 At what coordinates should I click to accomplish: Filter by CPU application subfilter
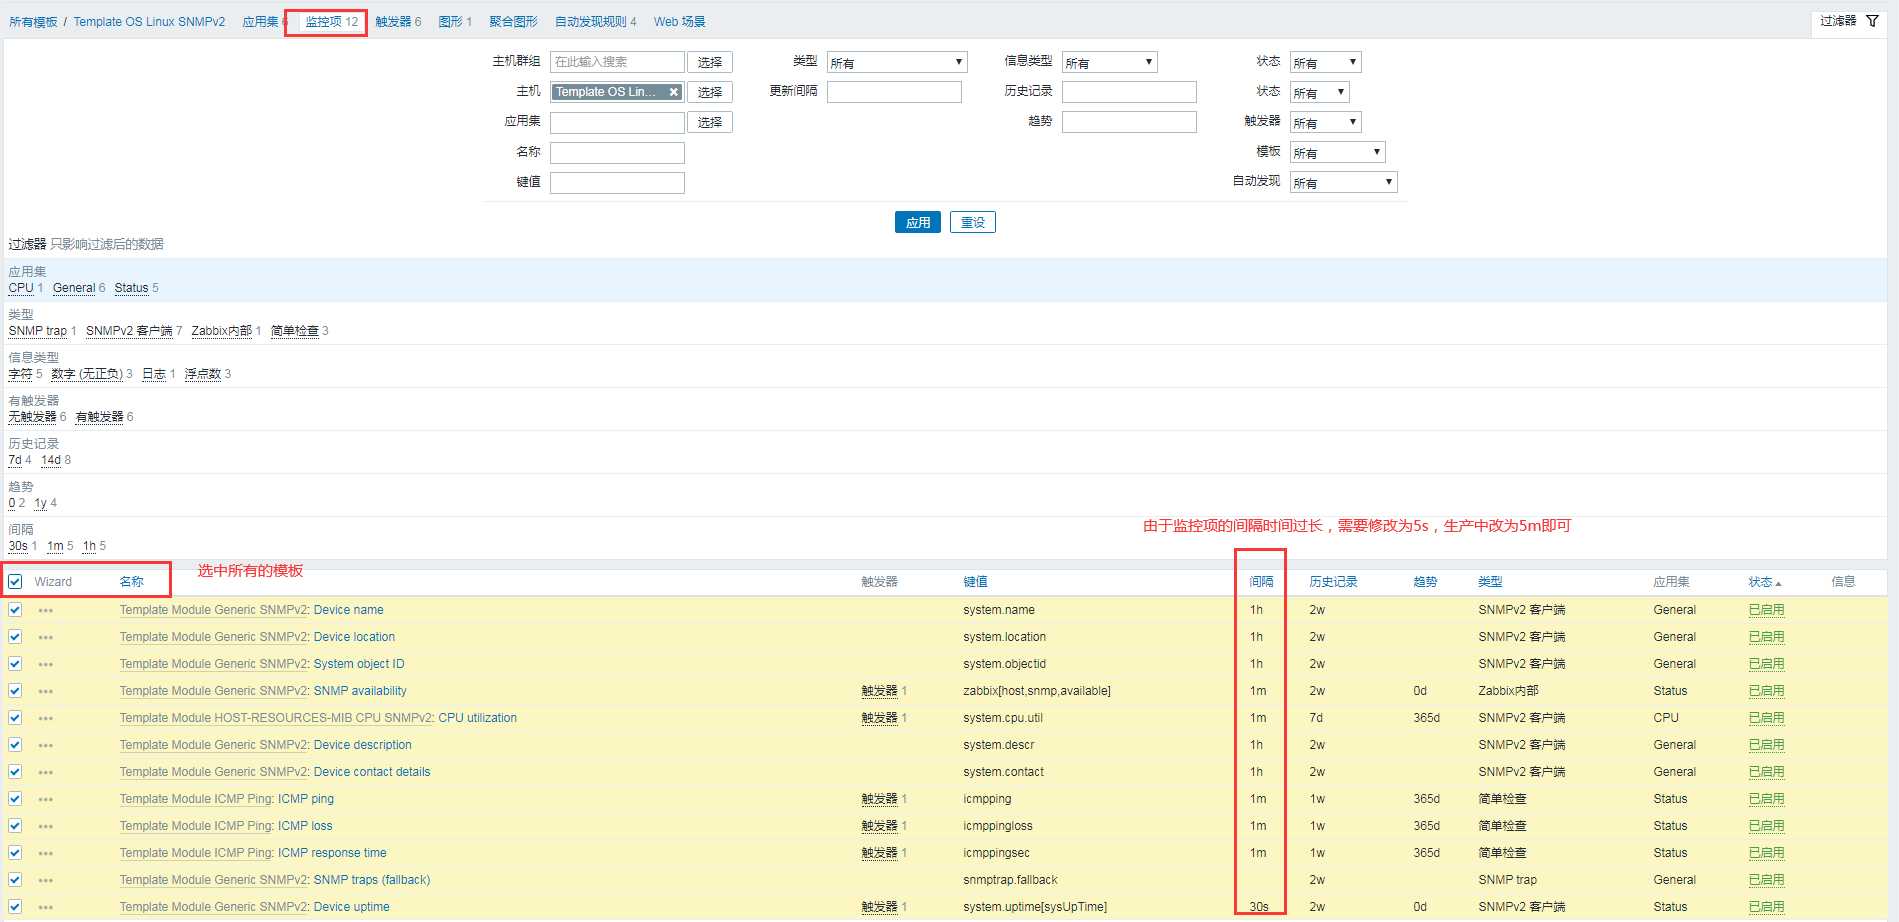[x=21, y=288]
